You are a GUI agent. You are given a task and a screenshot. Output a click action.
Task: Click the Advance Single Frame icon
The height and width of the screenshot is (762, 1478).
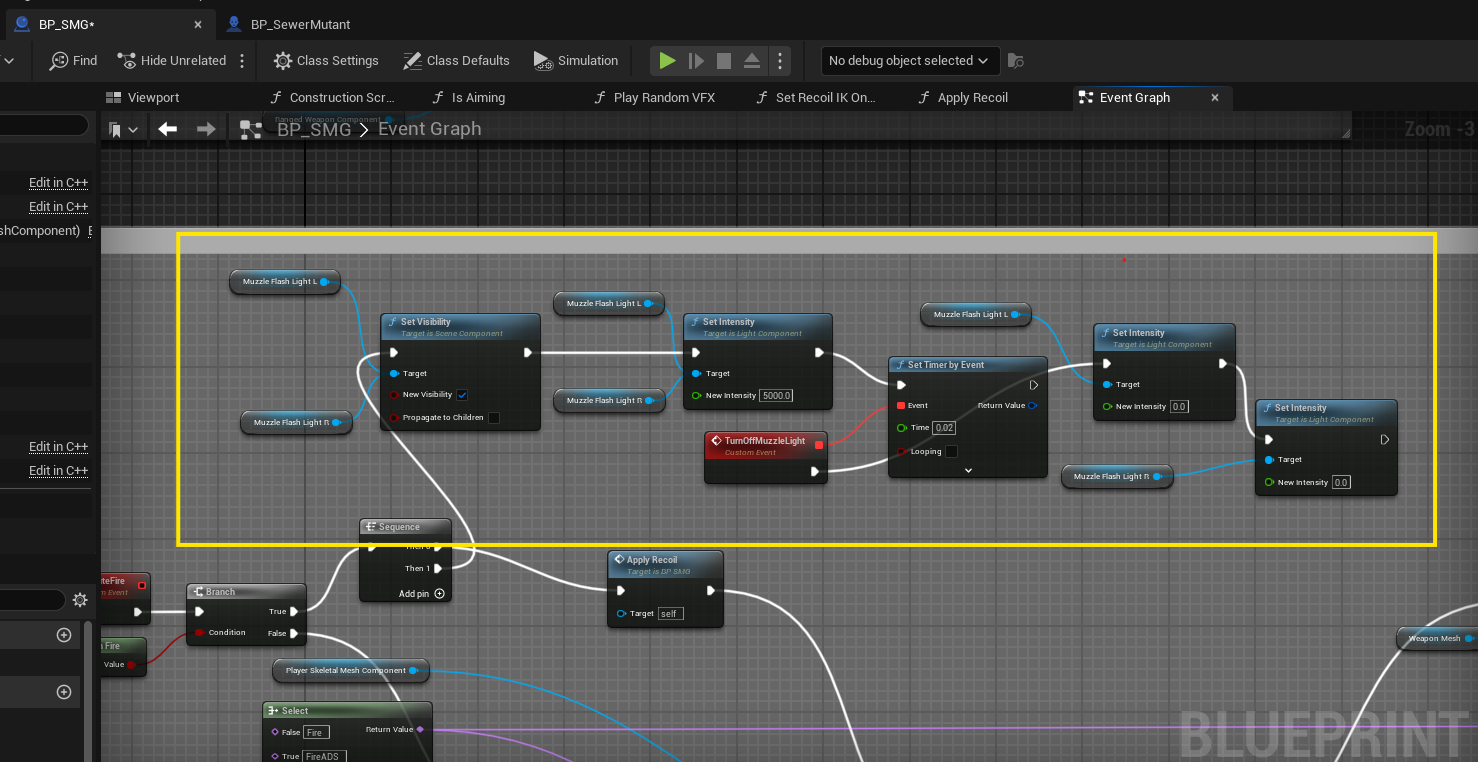(x=696, y=61)
